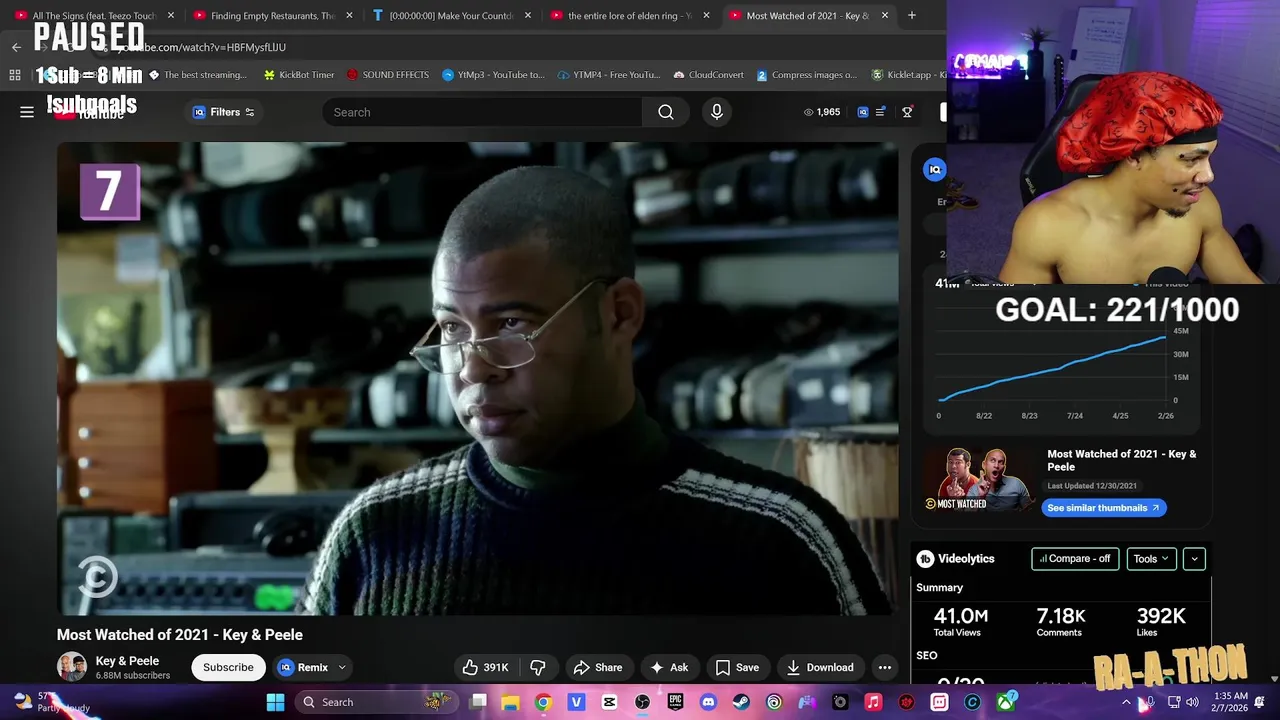Open the apps grid in bookmarks bar
This screenshot has height=720, width=1280.
click(x=15, y=75)
